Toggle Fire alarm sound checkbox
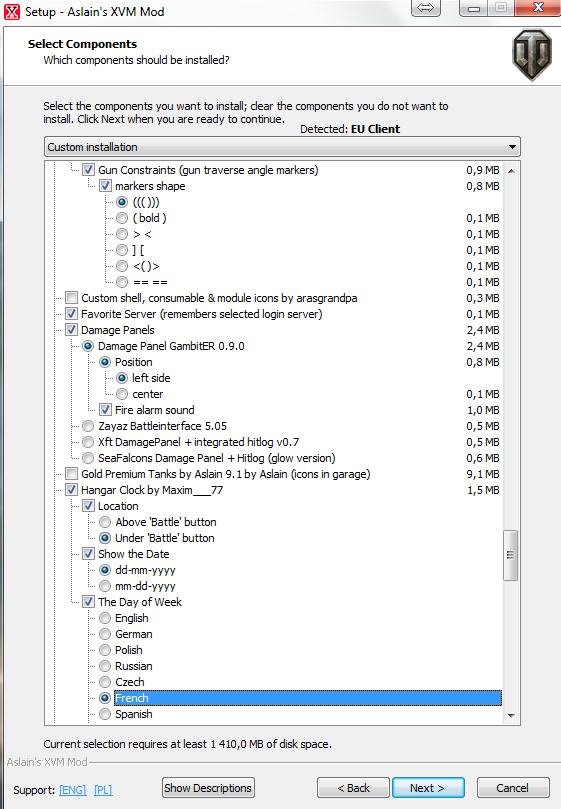 click(105, 410)
